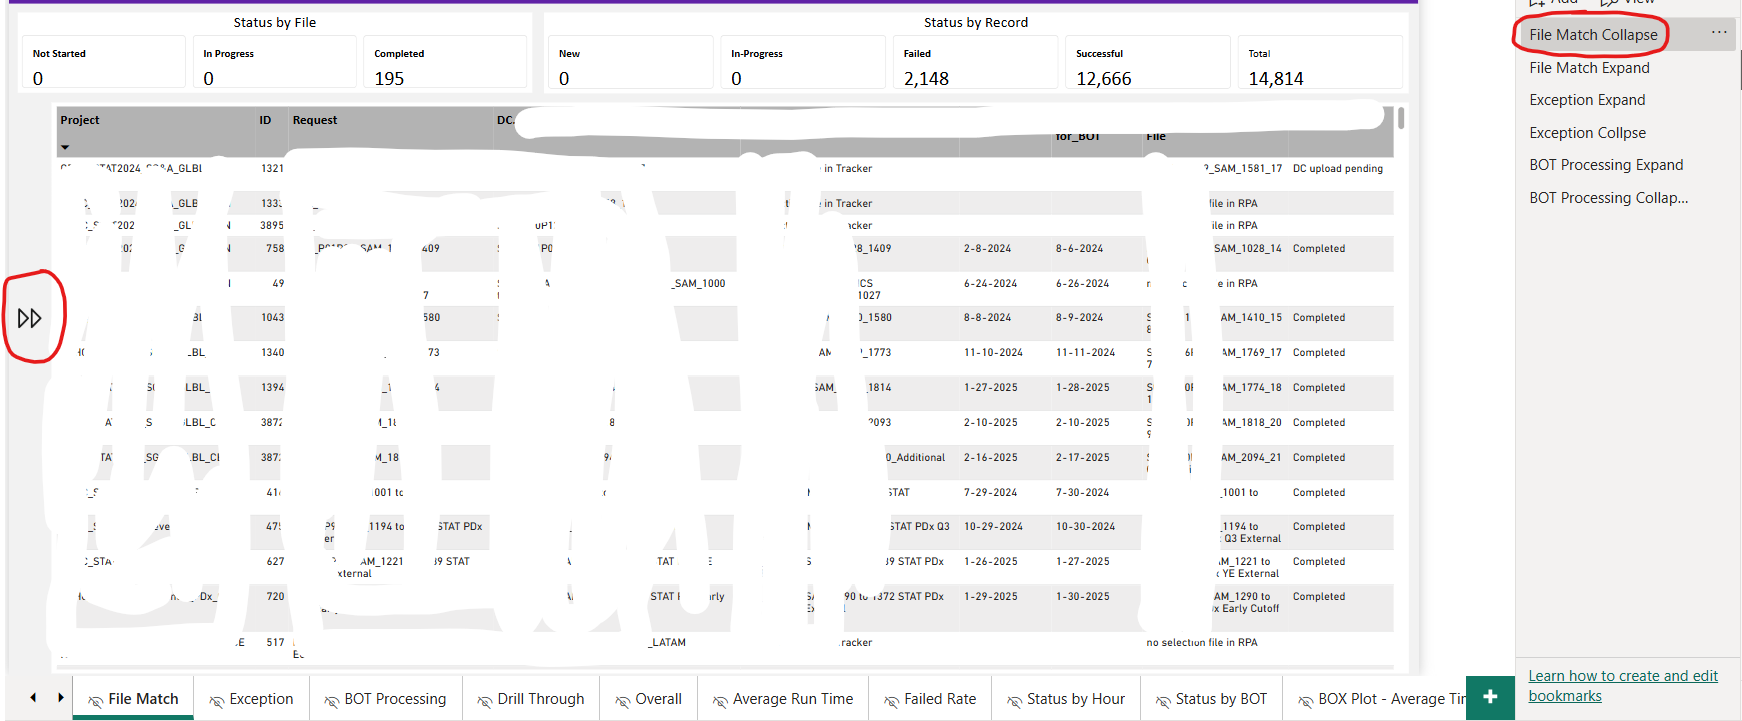Add a new report page with plus button

[1490, 697]
